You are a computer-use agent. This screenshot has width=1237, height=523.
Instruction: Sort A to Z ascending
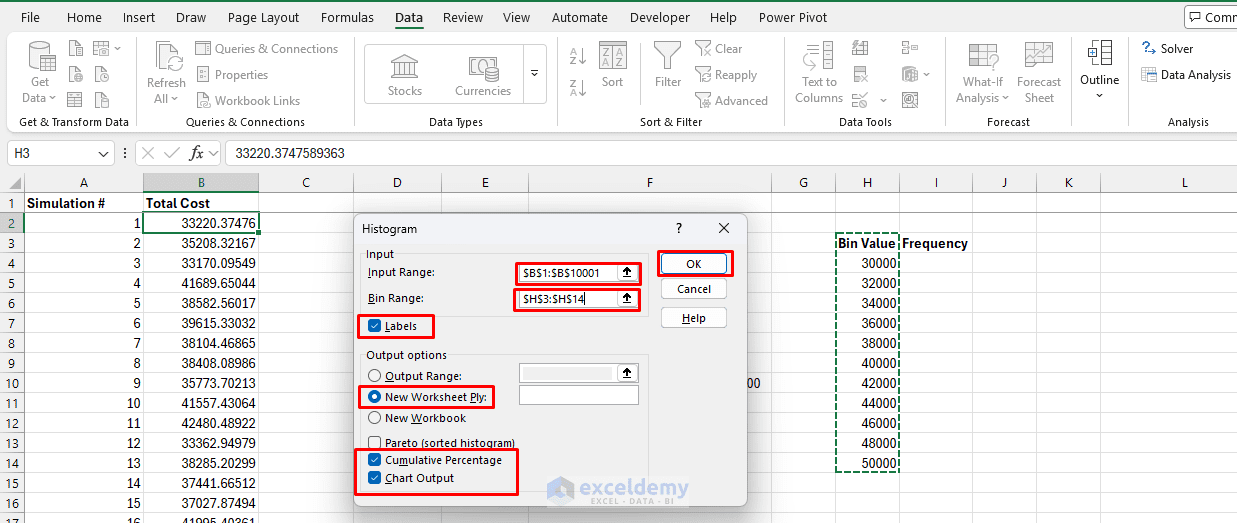tap(578, 57)
